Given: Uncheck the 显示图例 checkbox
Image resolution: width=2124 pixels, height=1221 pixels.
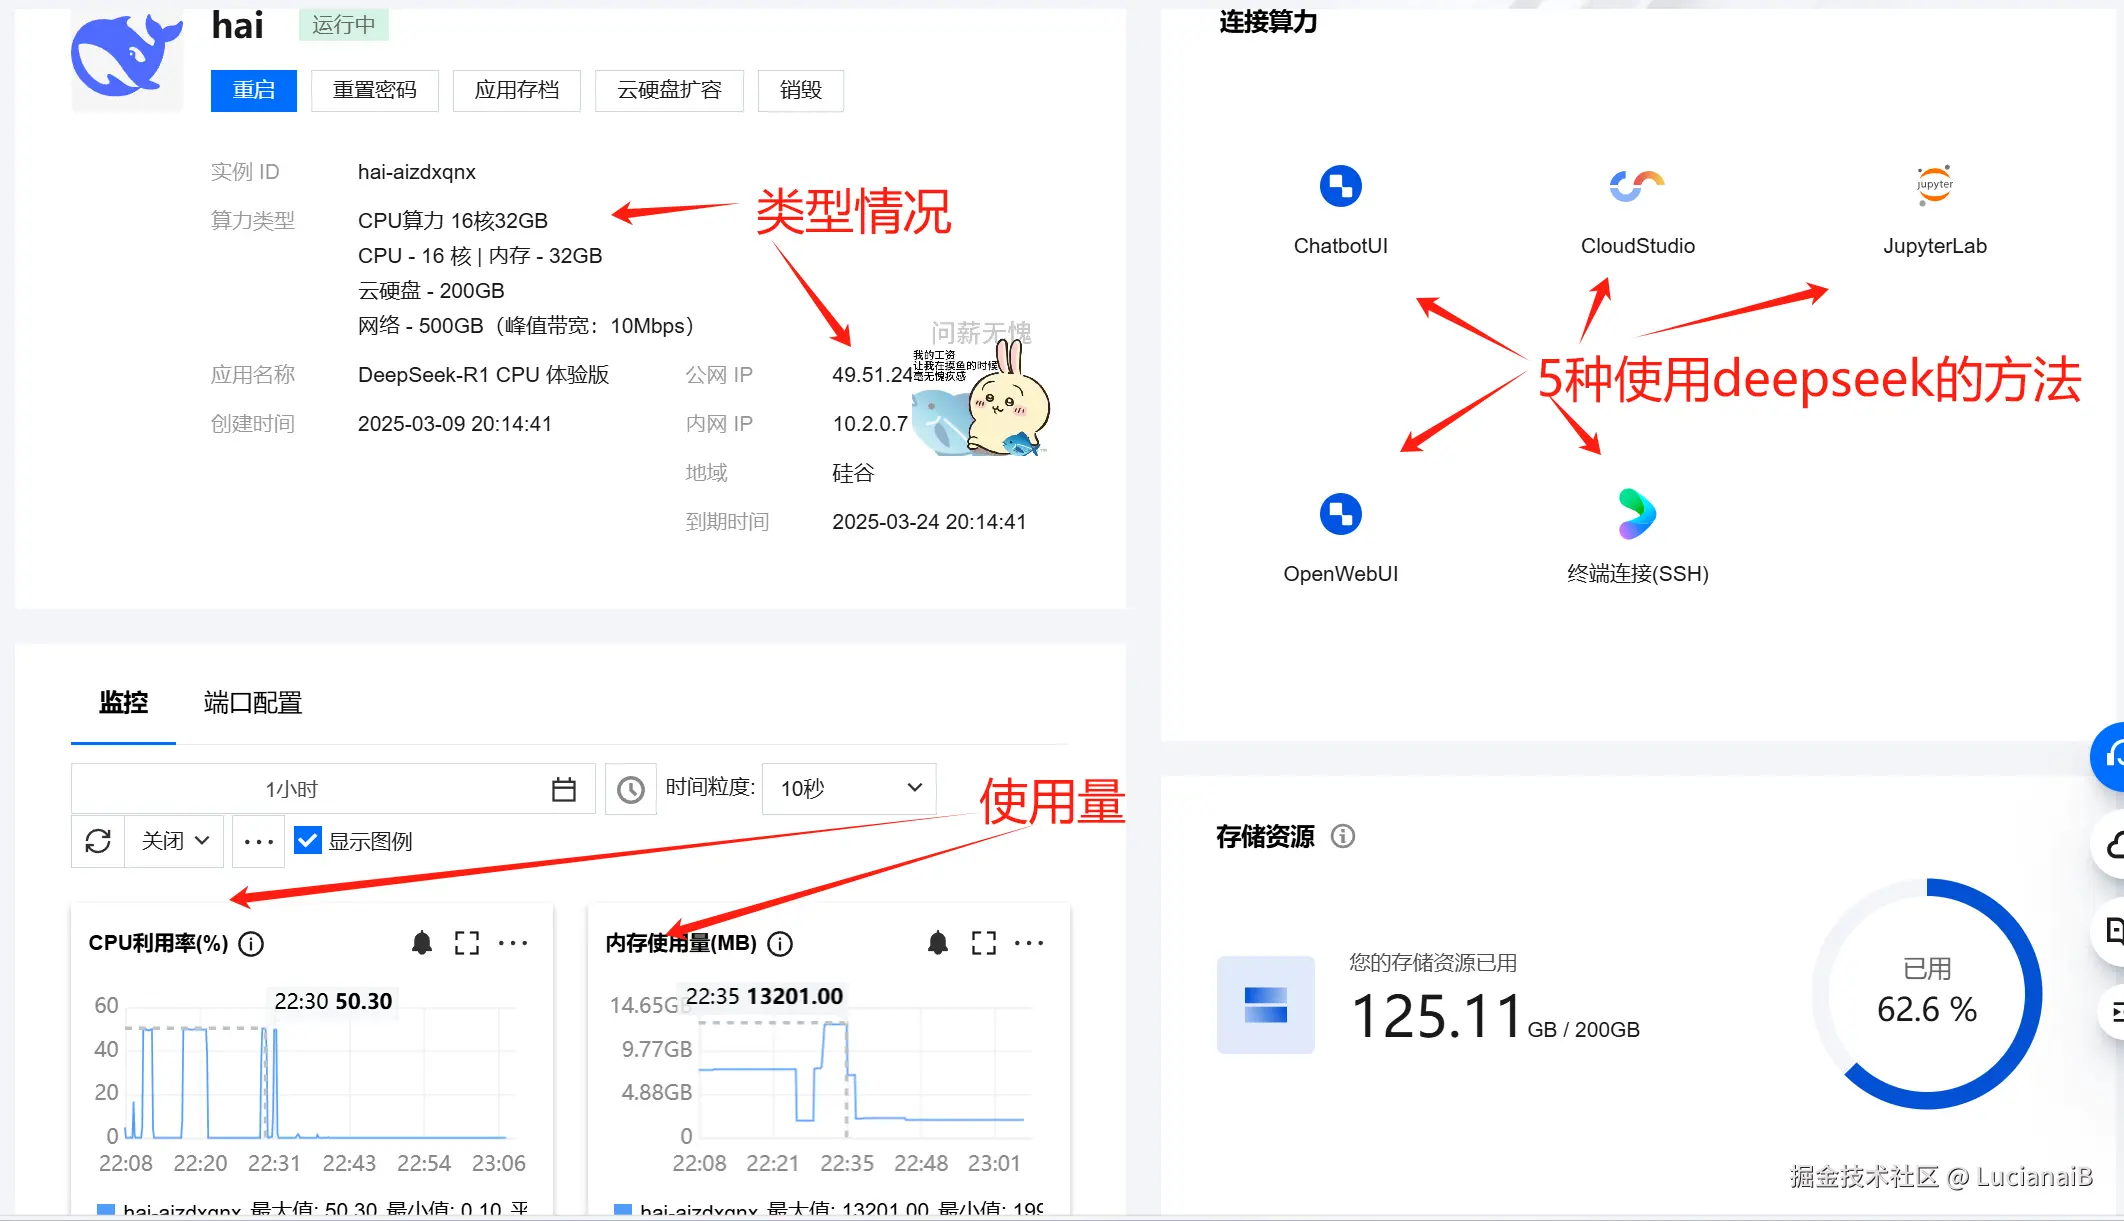Looking at the screenshot, I should 308,841.
